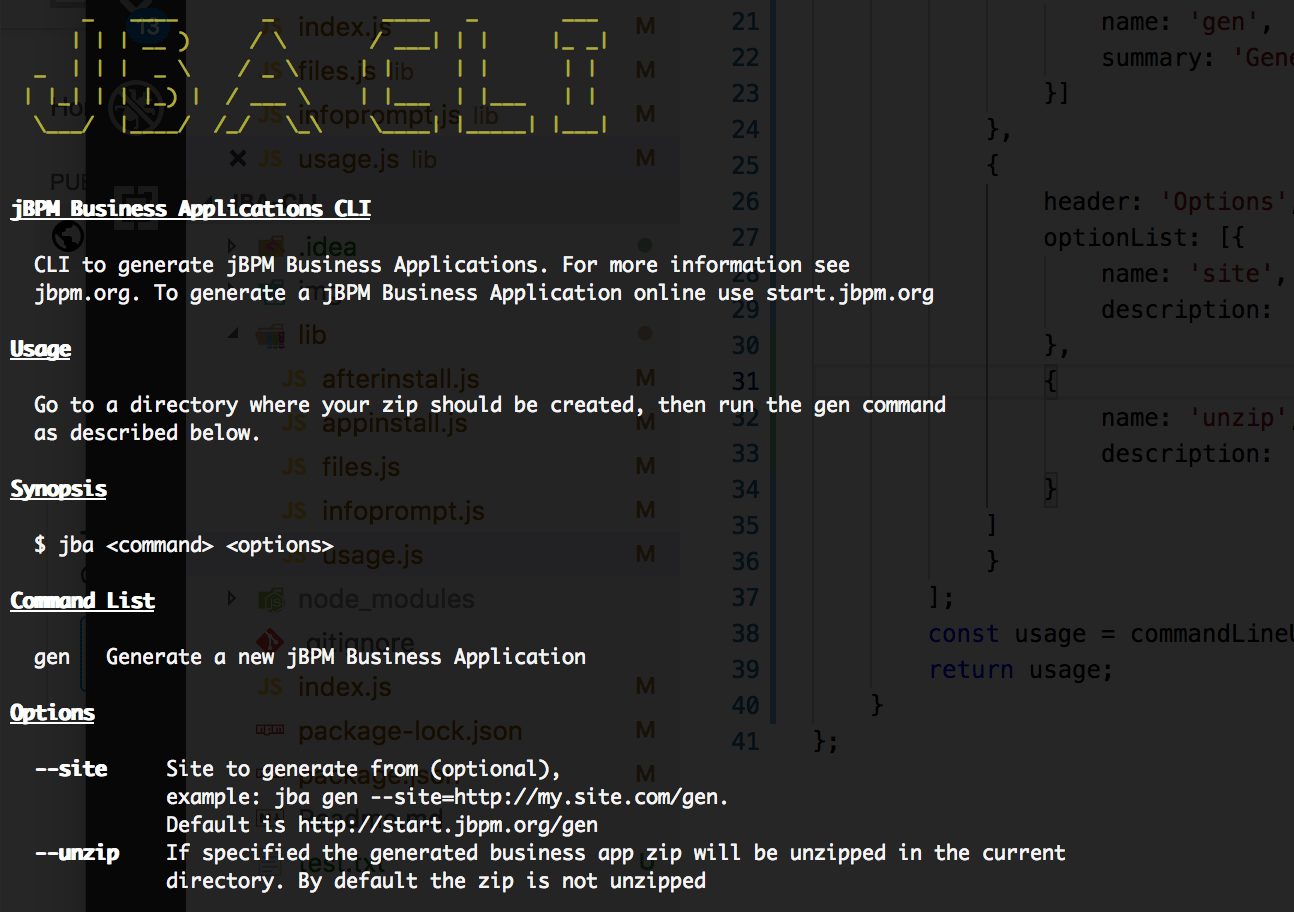Click "name: 'gen'" in the code editor
The height and width of the screenshot is (912, 1294).
click(x=1179, y=22)
